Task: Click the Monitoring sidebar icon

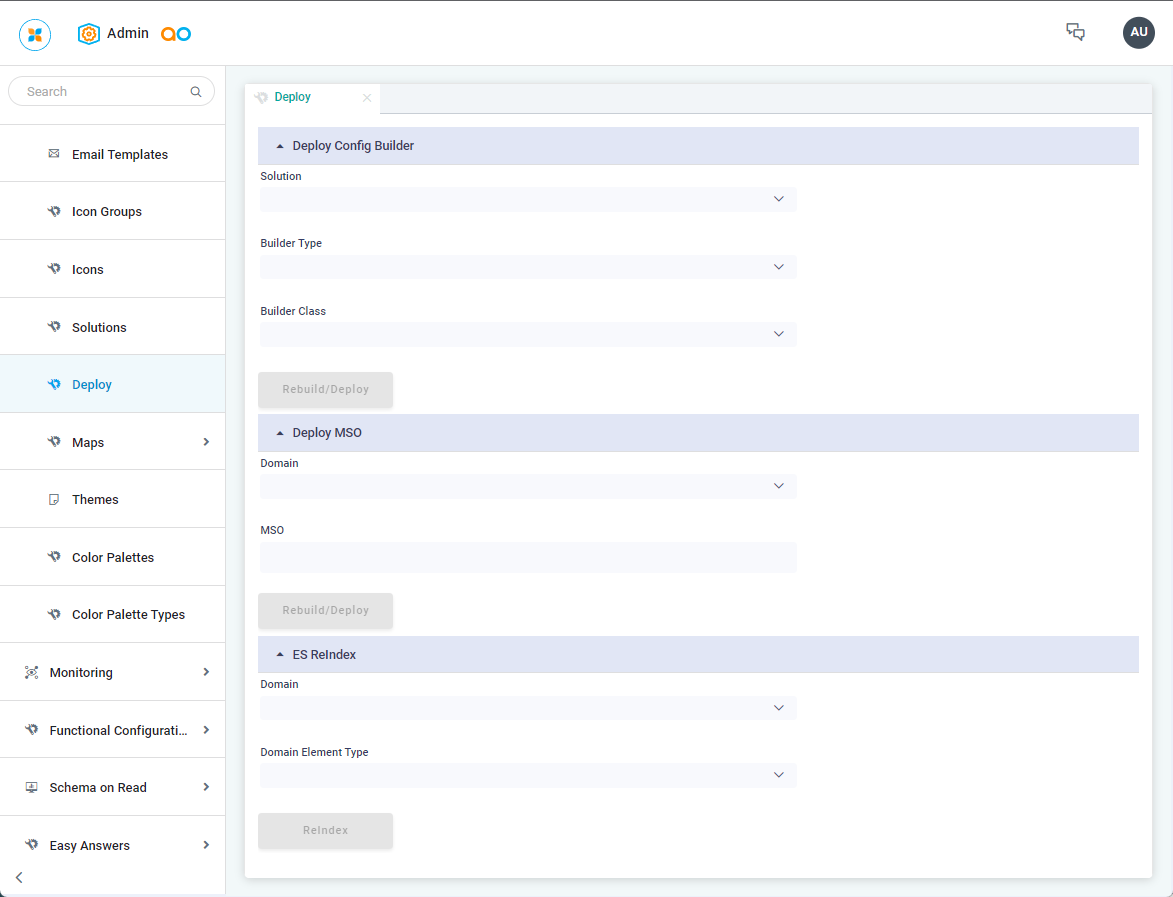Action: 31,673
